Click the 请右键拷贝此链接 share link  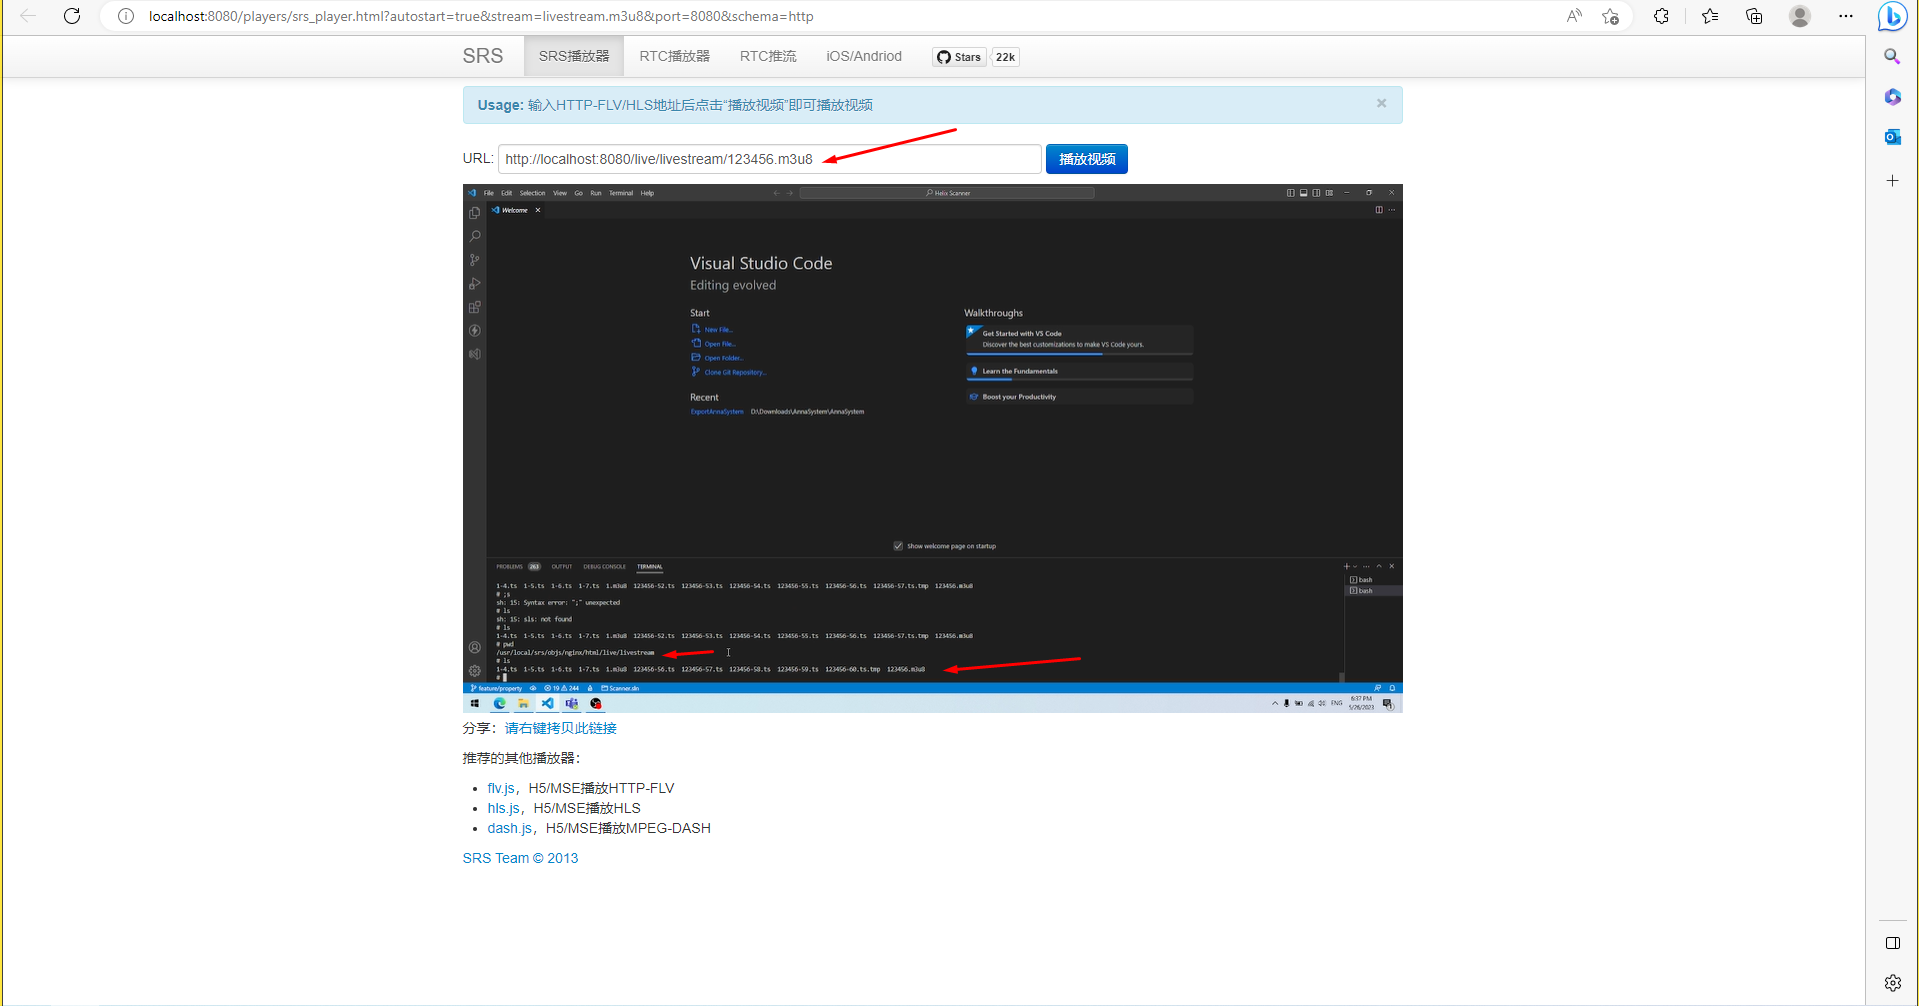click(x=560, y=728)
